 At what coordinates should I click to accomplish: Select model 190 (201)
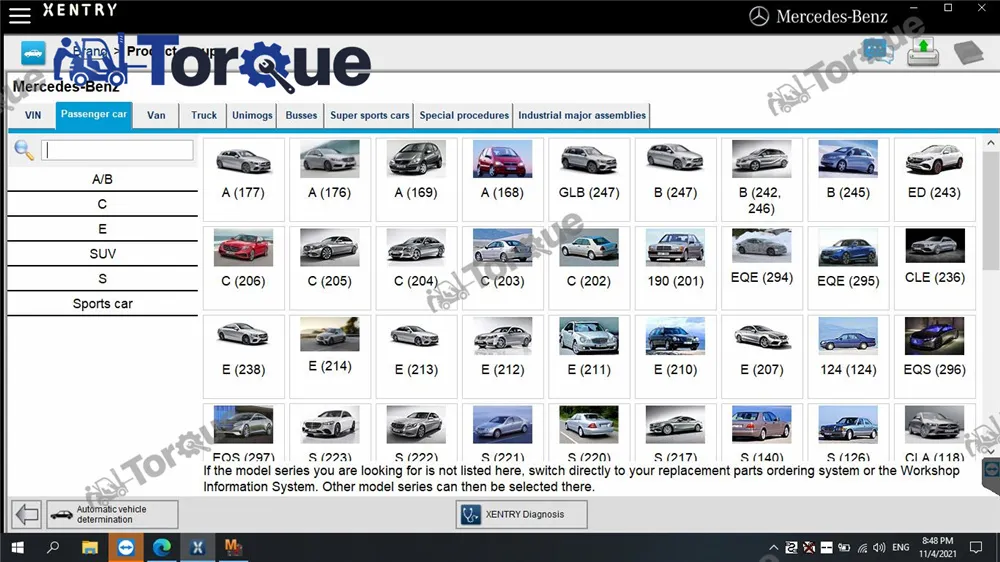pyautogui.click(x=675, y=268)
